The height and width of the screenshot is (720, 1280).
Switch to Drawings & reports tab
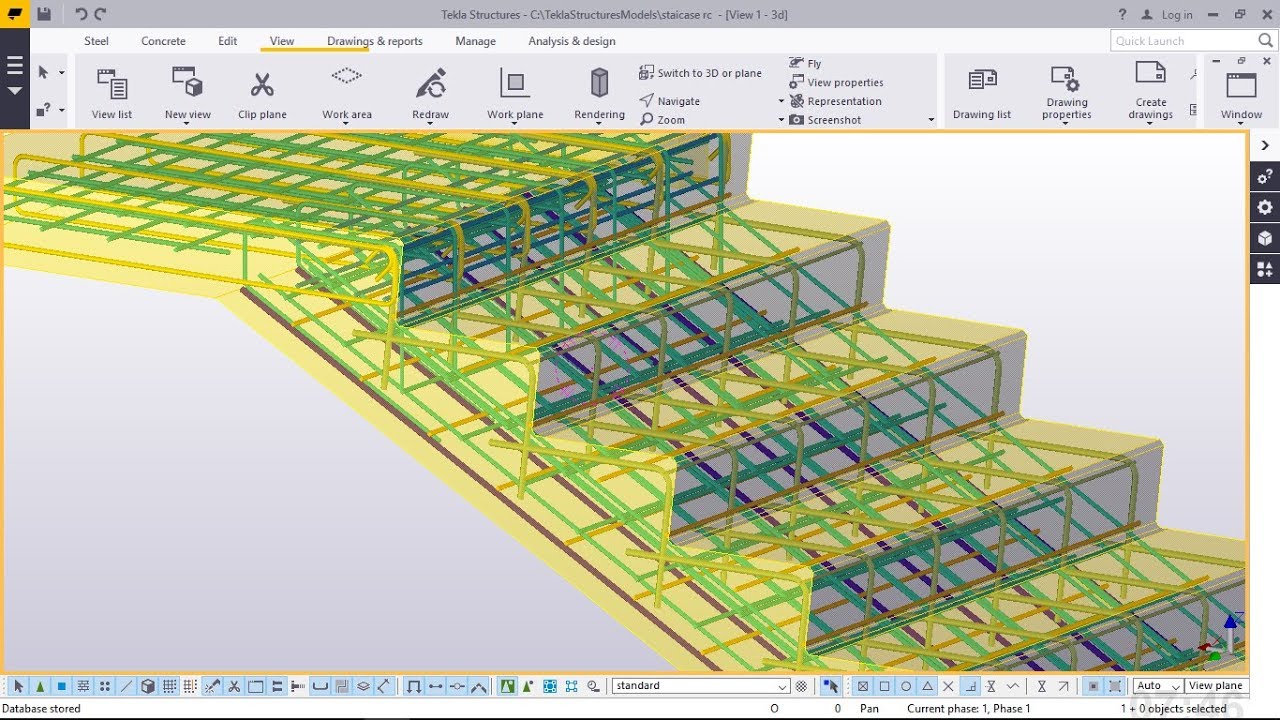(375, 41)
